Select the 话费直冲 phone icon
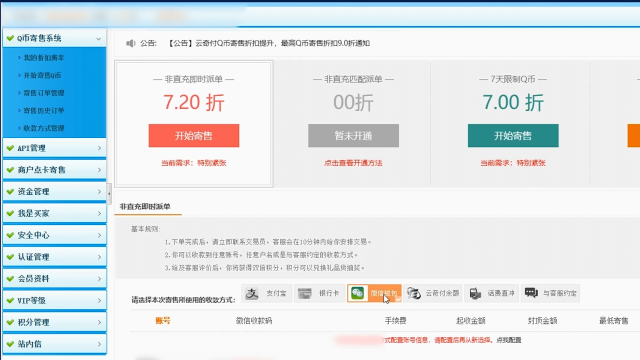The image size is (640, 360). pyautogui.click(x=475, y=293)
